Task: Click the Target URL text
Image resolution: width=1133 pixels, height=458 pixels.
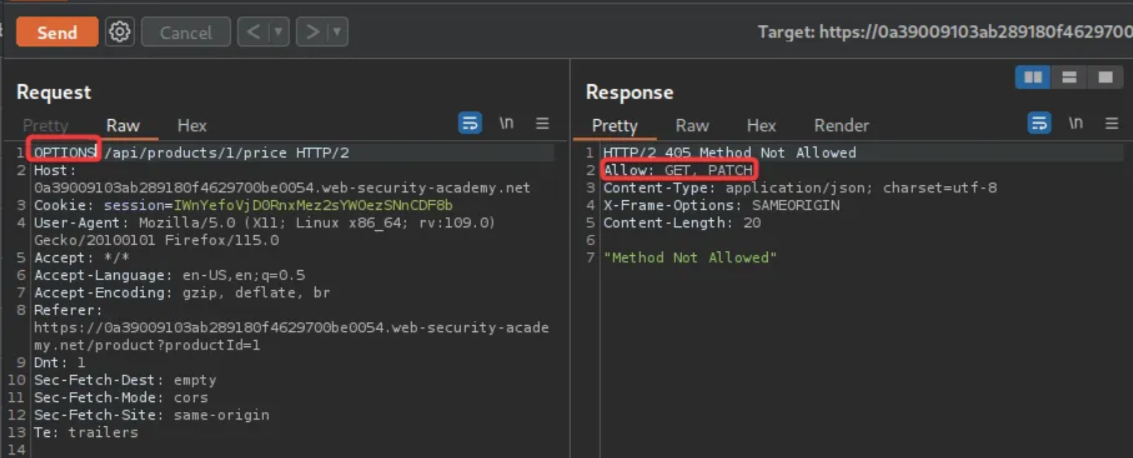Action: point(945,32)
